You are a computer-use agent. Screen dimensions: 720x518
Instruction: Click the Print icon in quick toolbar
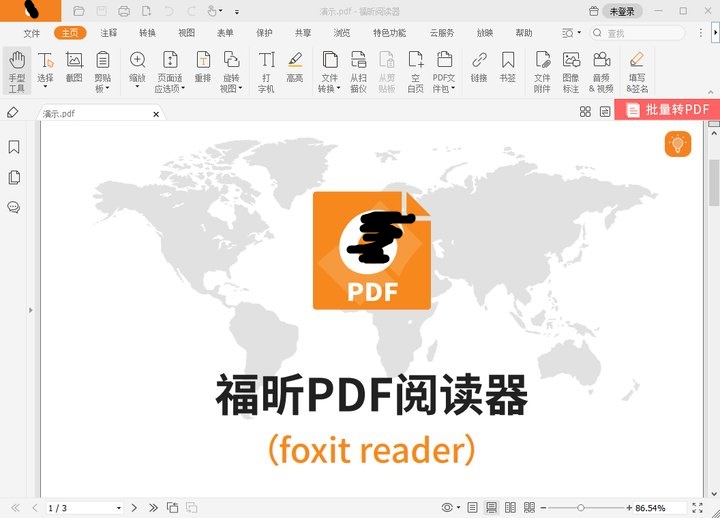coord(124,11)
